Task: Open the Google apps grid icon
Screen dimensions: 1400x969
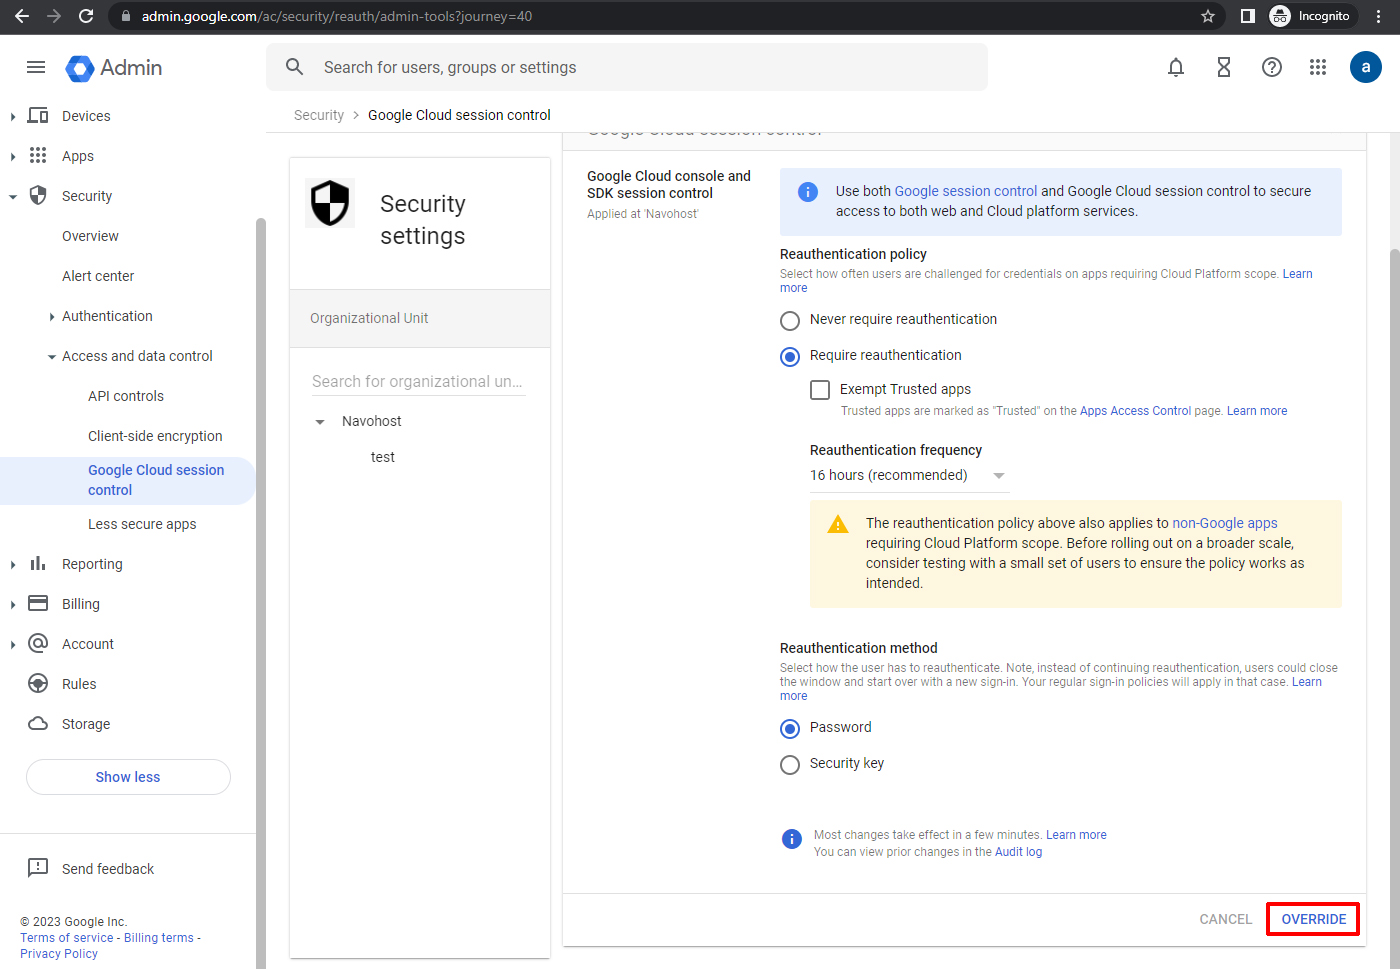Action: 1318,67
